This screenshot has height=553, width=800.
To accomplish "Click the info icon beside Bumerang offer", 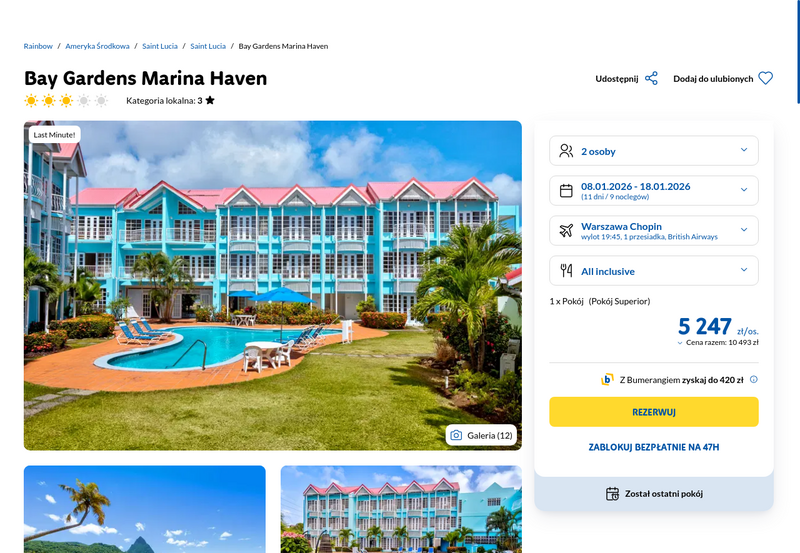I will (x=754, y=379).
